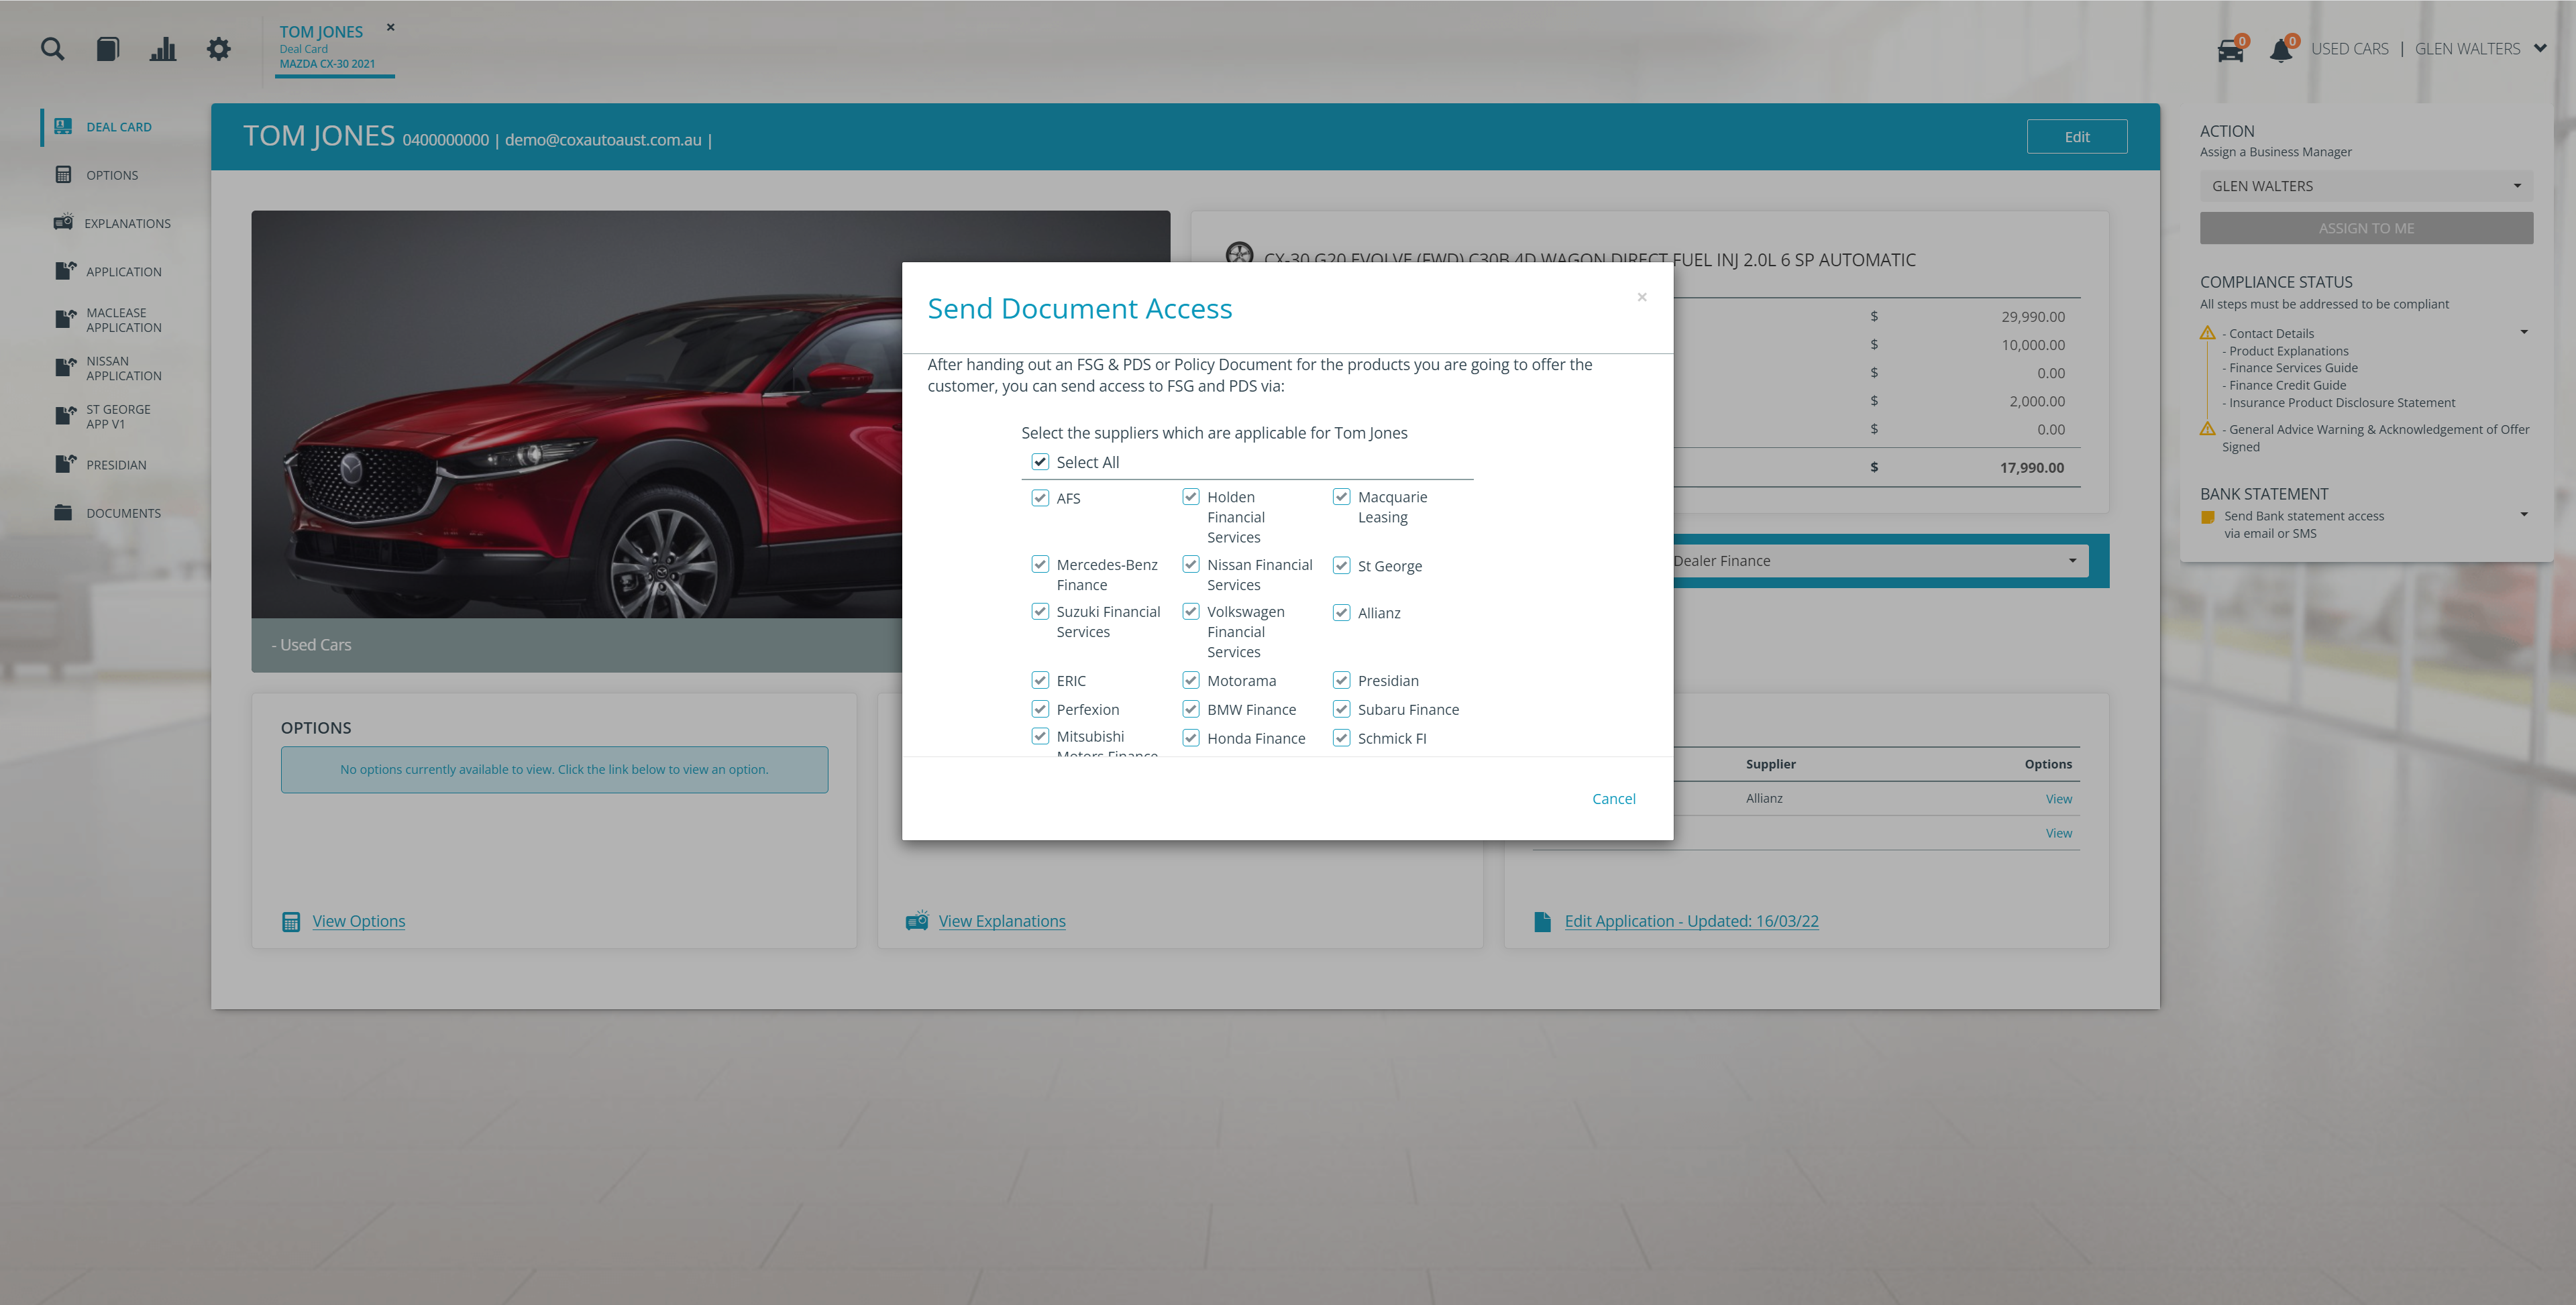The width and height of the screenshot is (2576, 1305).
Task: Open the deal book icon in top toolbar
Action: (x=108, y=48)
